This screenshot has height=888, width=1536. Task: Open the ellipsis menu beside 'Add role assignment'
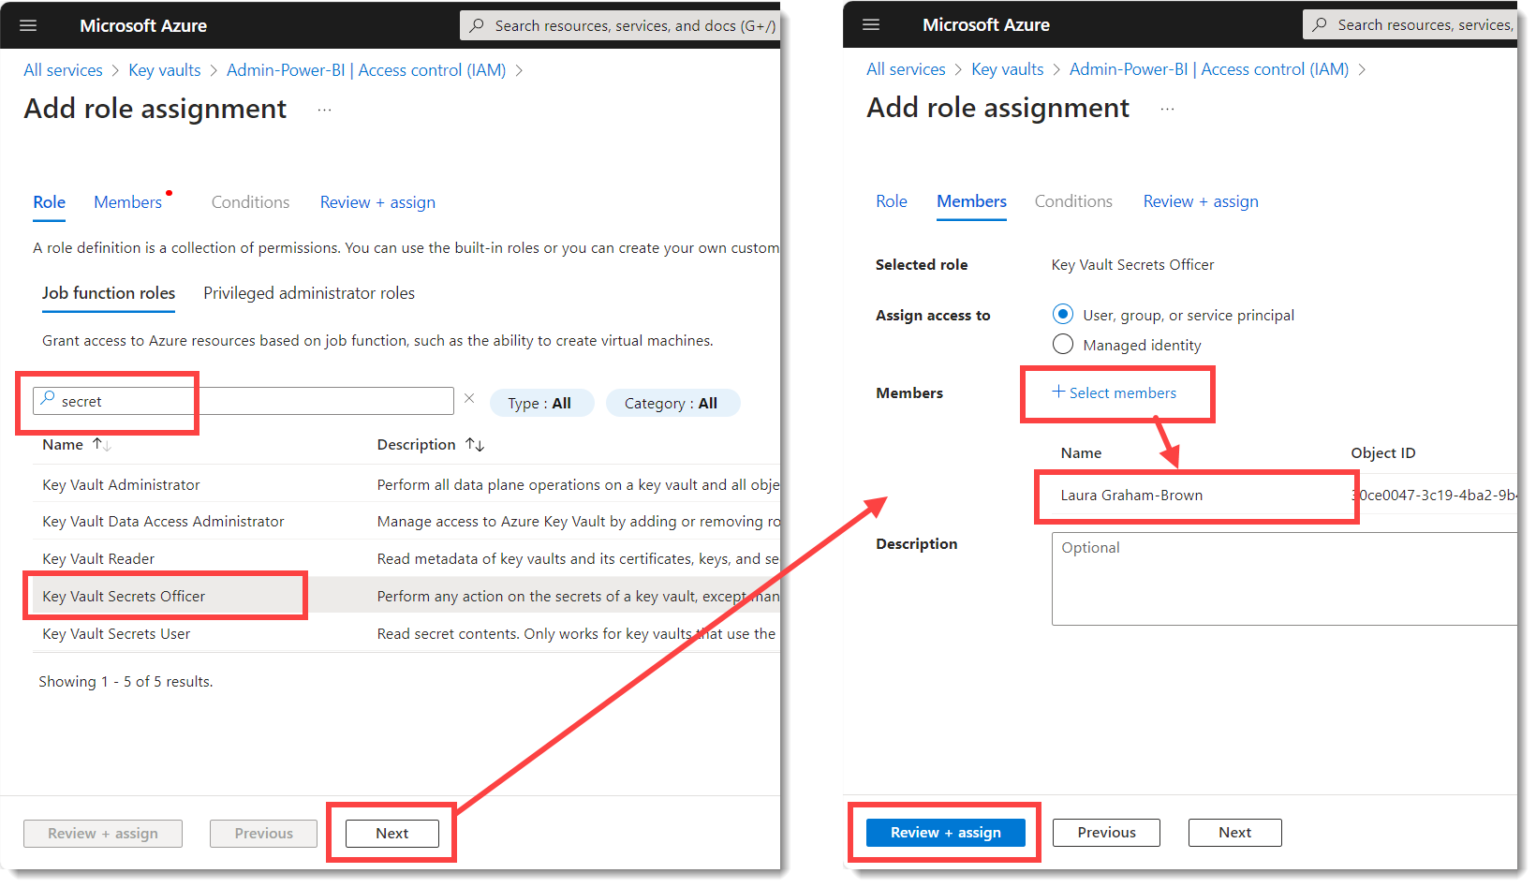pyautogui.click(x=323, y=110)
